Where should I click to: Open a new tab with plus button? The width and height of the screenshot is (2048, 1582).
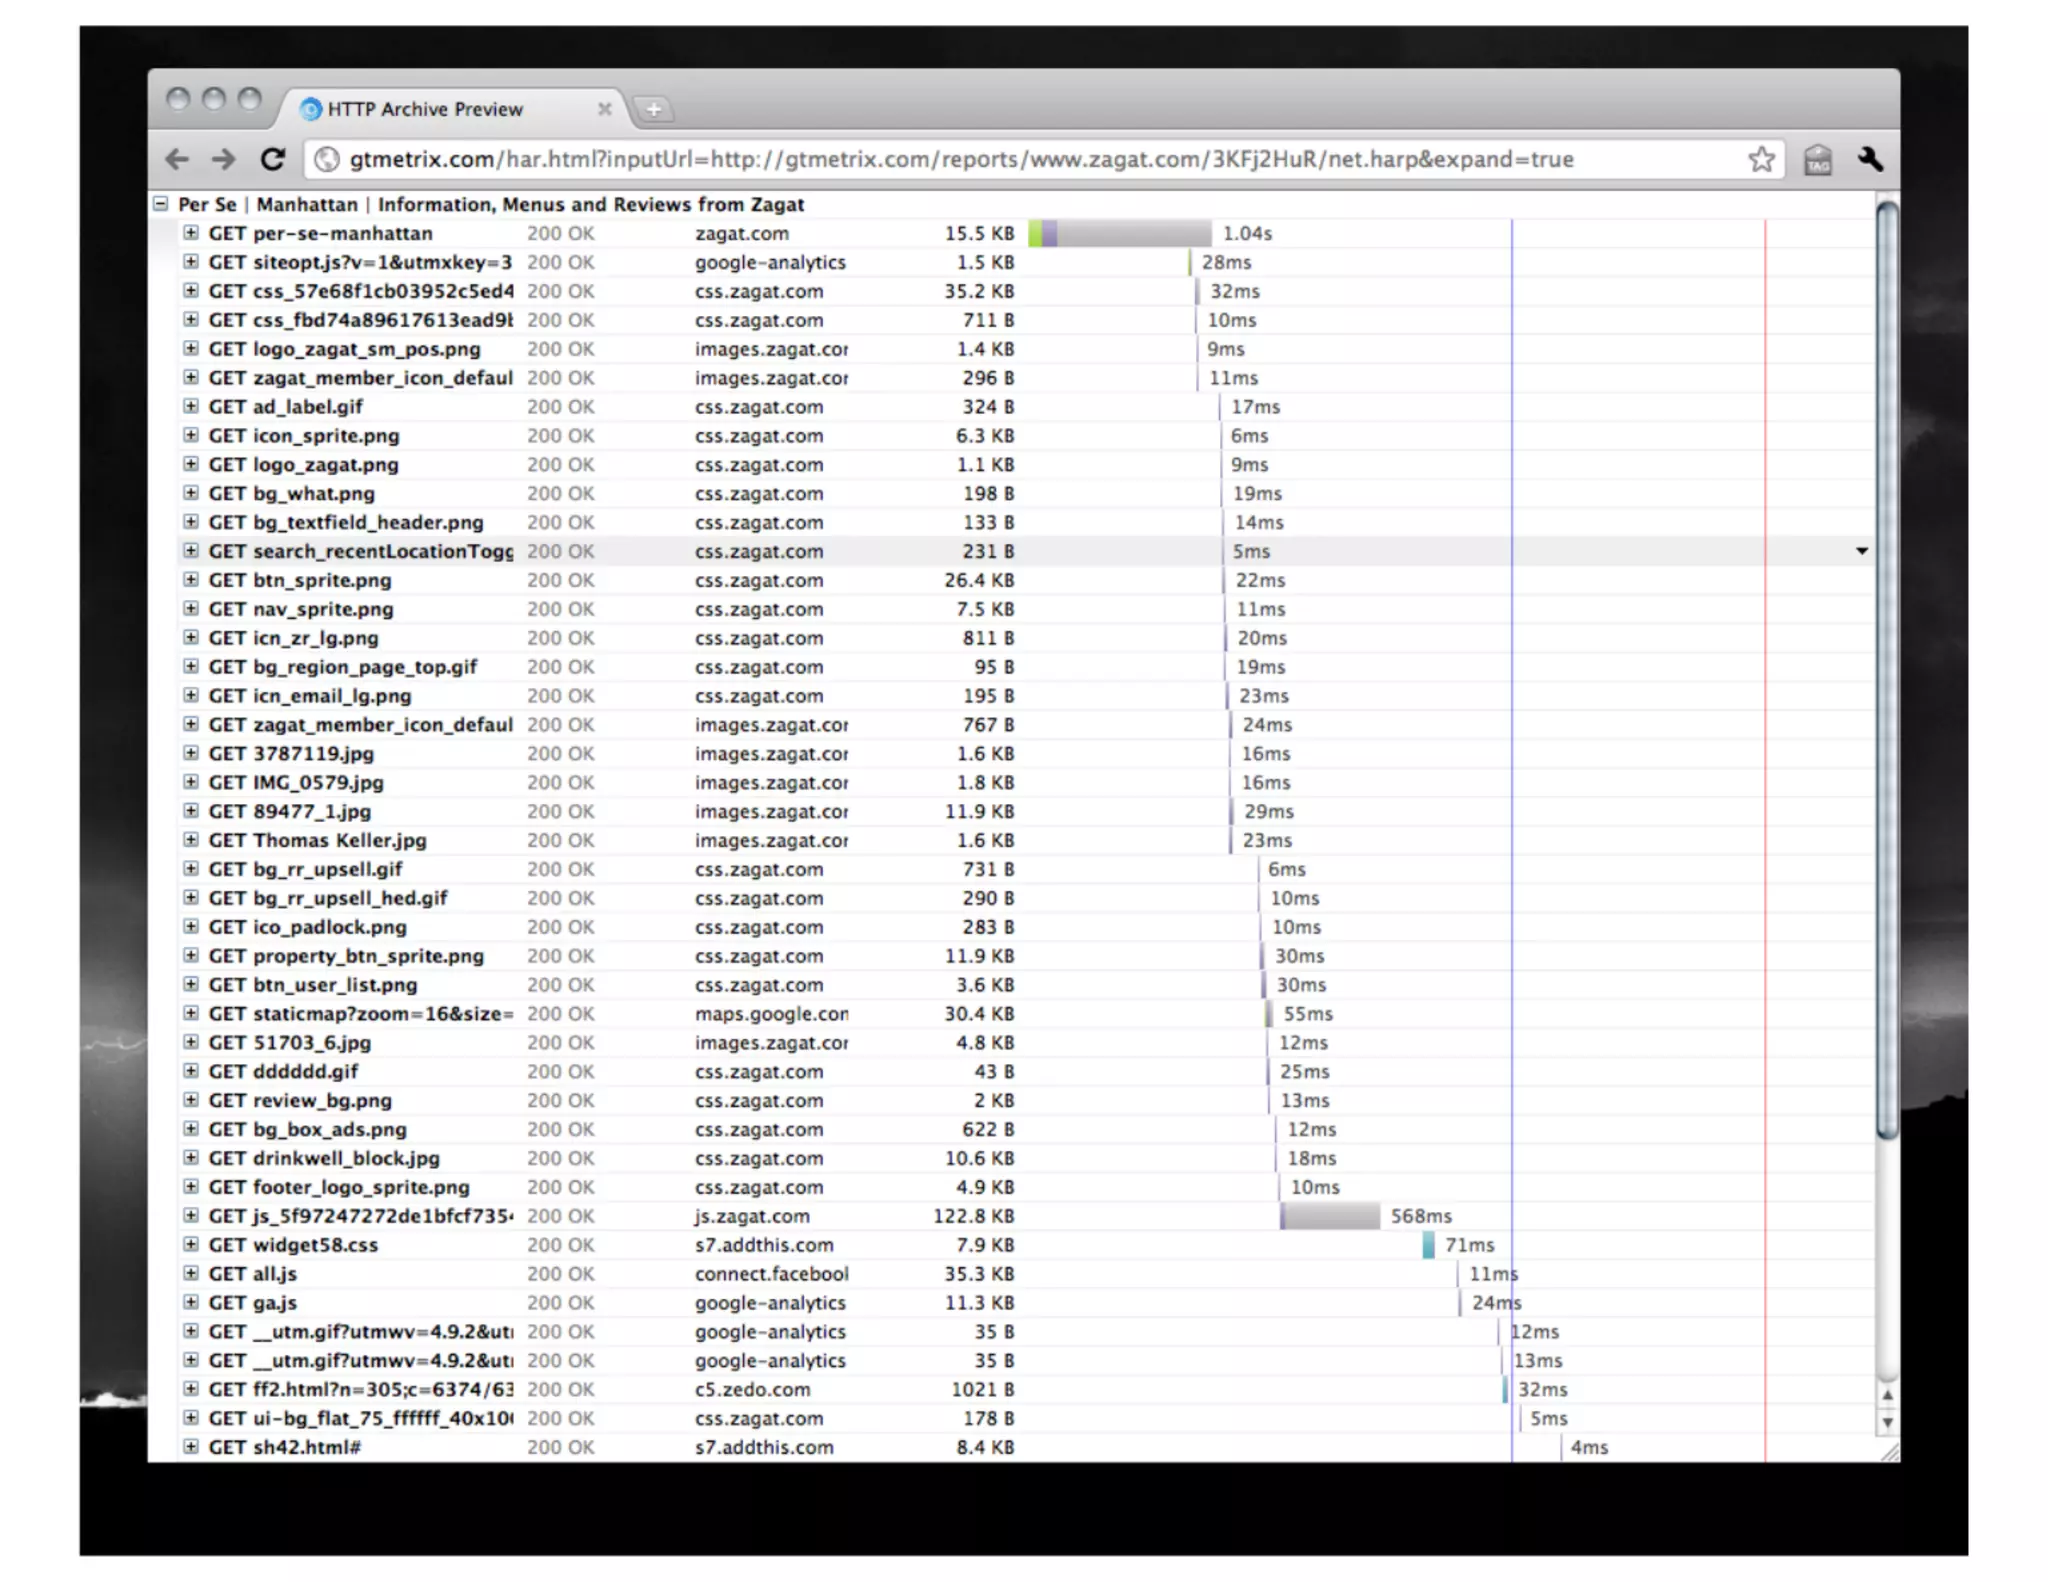click(653, 109)
